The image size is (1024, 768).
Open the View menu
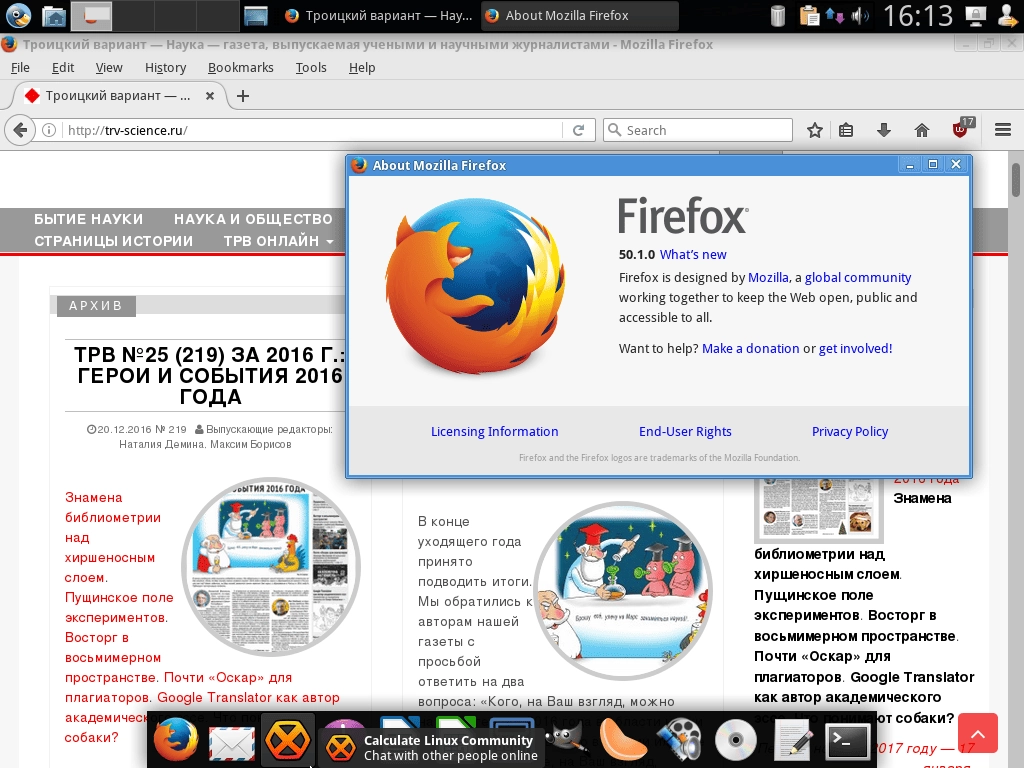tap(108, 67)
